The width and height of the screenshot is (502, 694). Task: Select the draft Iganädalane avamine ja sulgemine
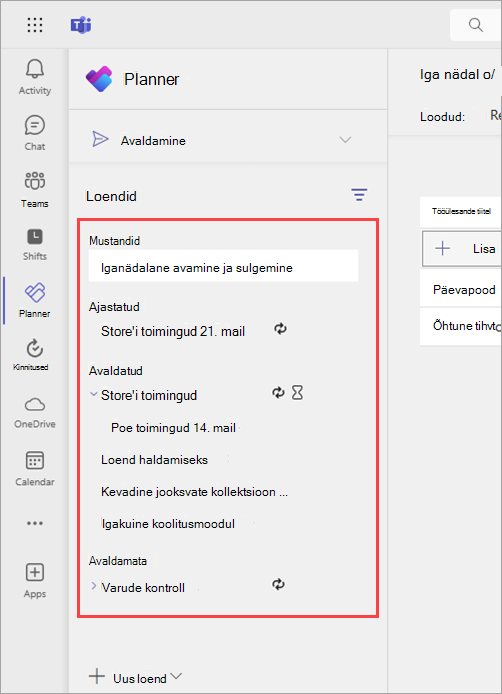coord(224,268)
